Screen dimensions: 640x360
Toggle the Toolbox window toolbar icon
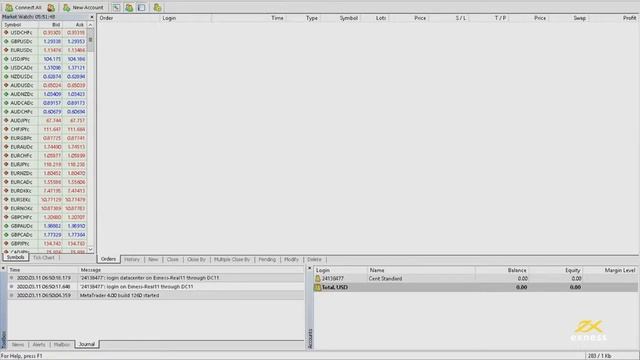tap(142, 7)
